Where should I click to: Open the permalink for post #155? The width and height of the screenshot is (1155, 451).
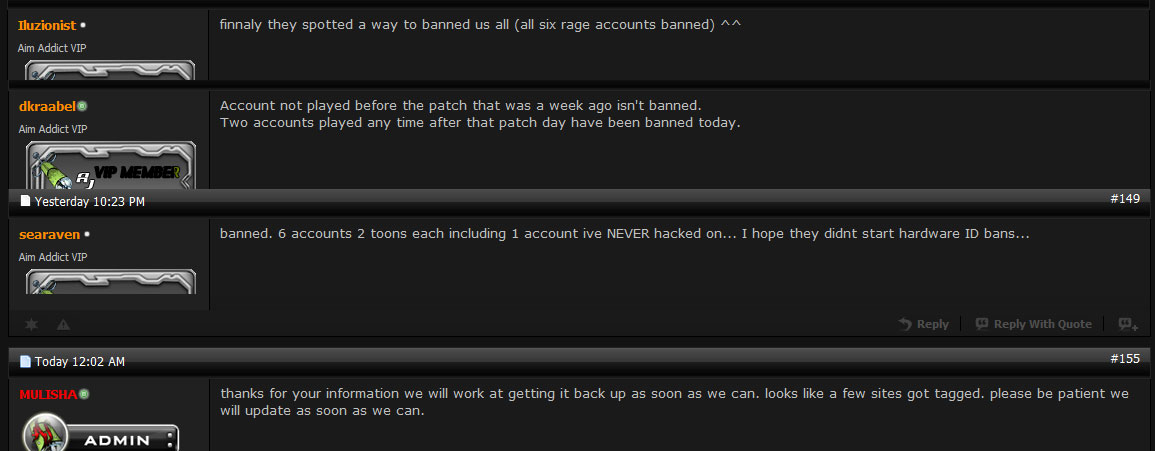click(x=1125, y=358)
